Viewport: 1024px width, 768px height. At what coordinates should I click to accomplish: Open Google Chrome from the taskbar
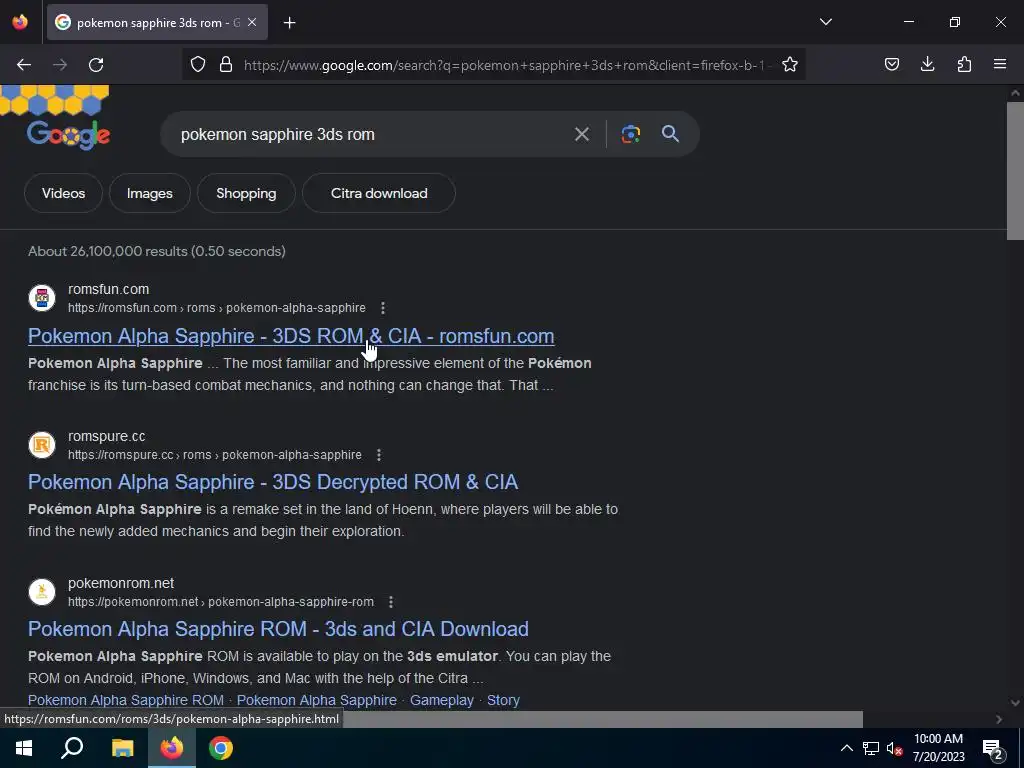221,748
